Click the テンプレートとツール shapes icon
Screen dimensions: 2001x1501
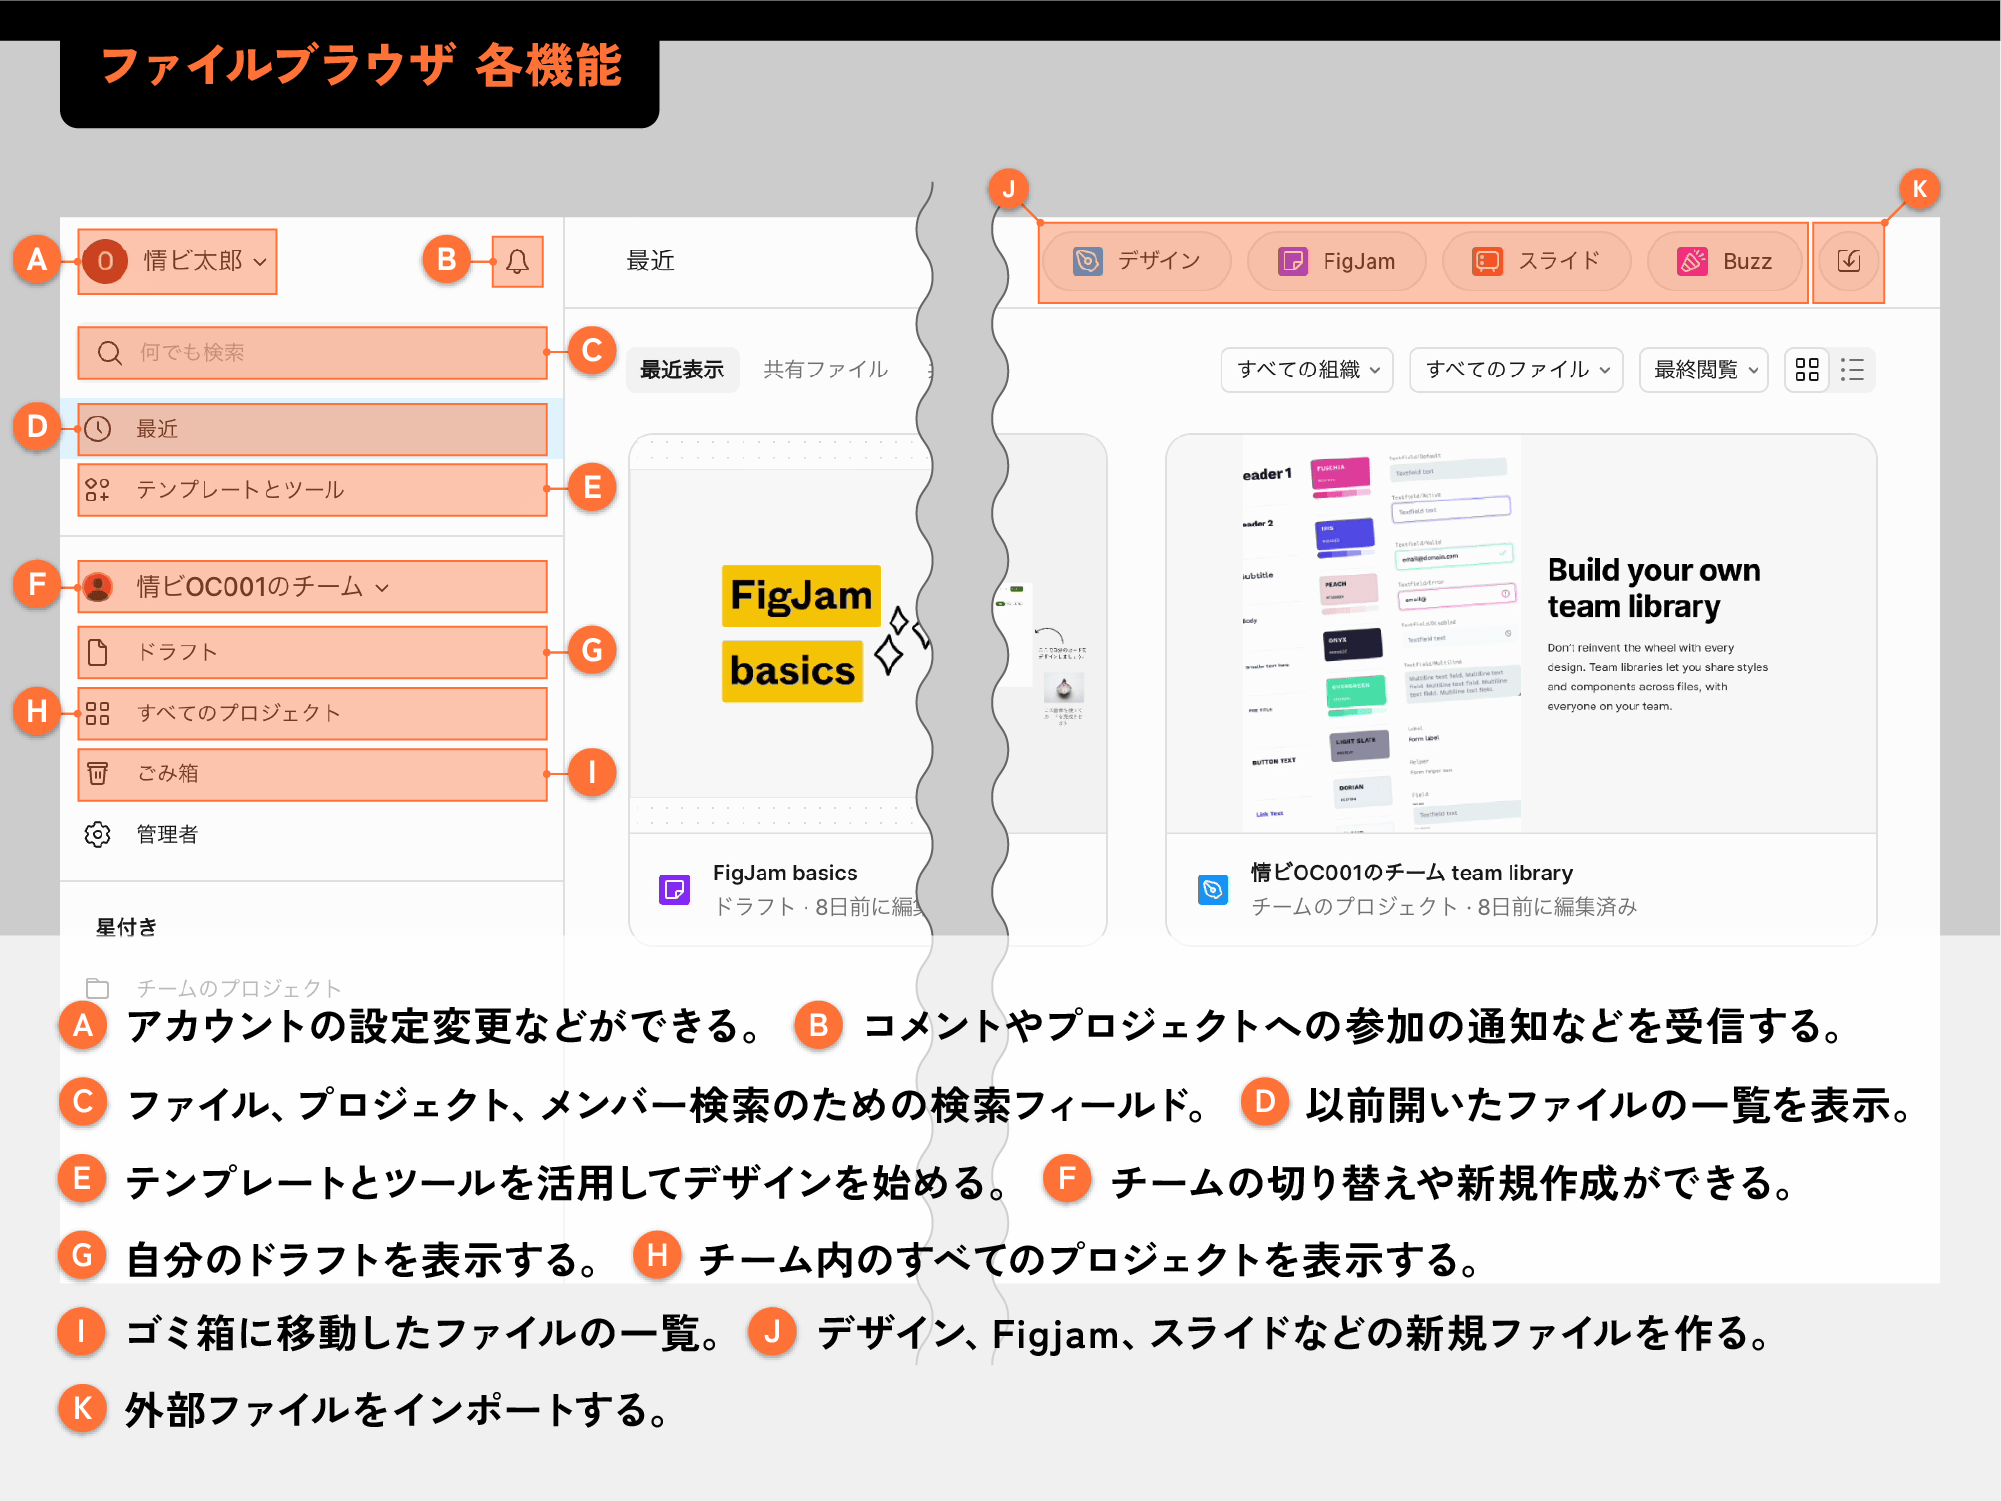tap(98, 489)
